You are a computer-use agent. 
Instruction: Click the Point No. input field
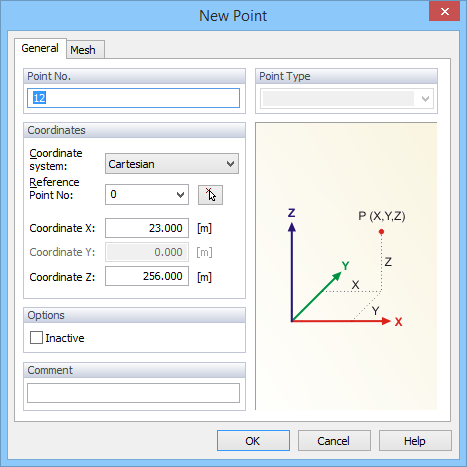(133, 98)
